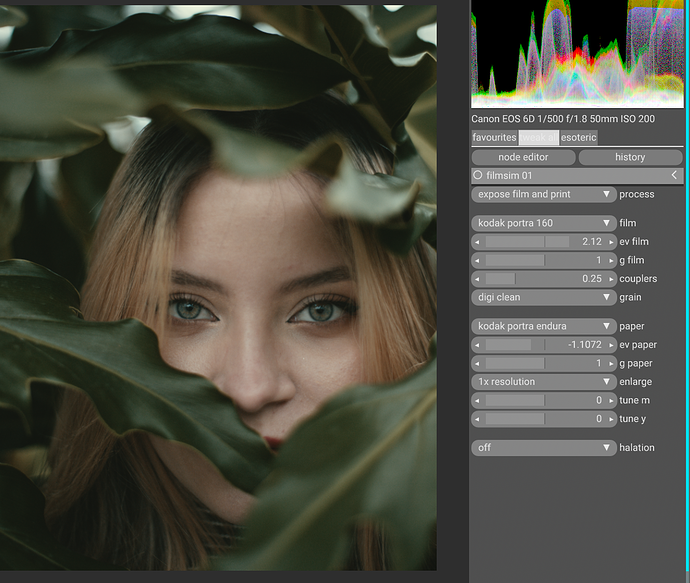690x583 pixels.
Task: Click the history button
Action: [x=630, y=157]
